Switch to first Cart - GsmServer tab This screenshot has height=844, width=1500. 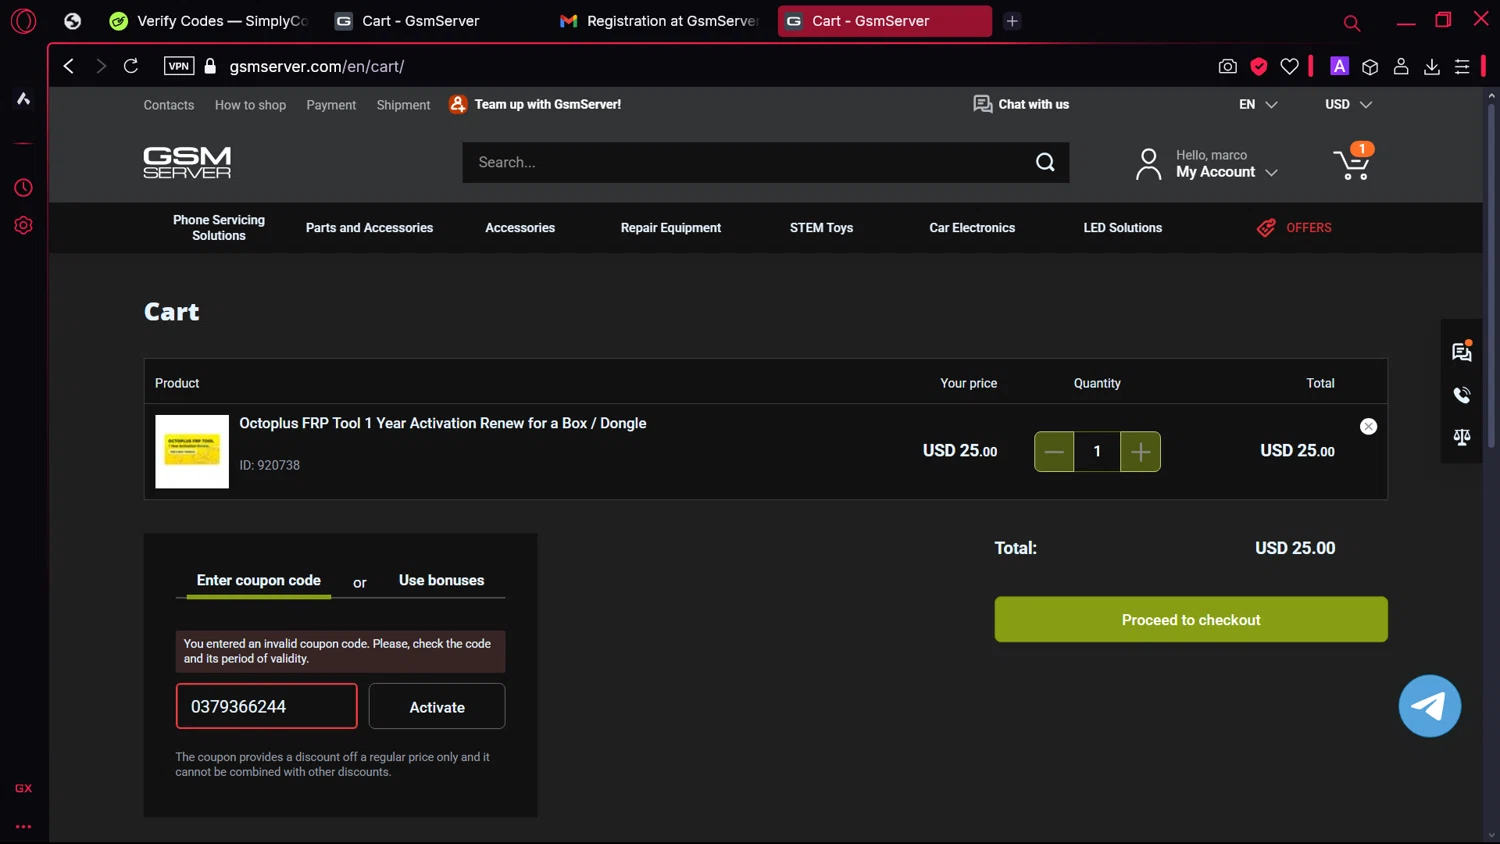click(435, 21)
